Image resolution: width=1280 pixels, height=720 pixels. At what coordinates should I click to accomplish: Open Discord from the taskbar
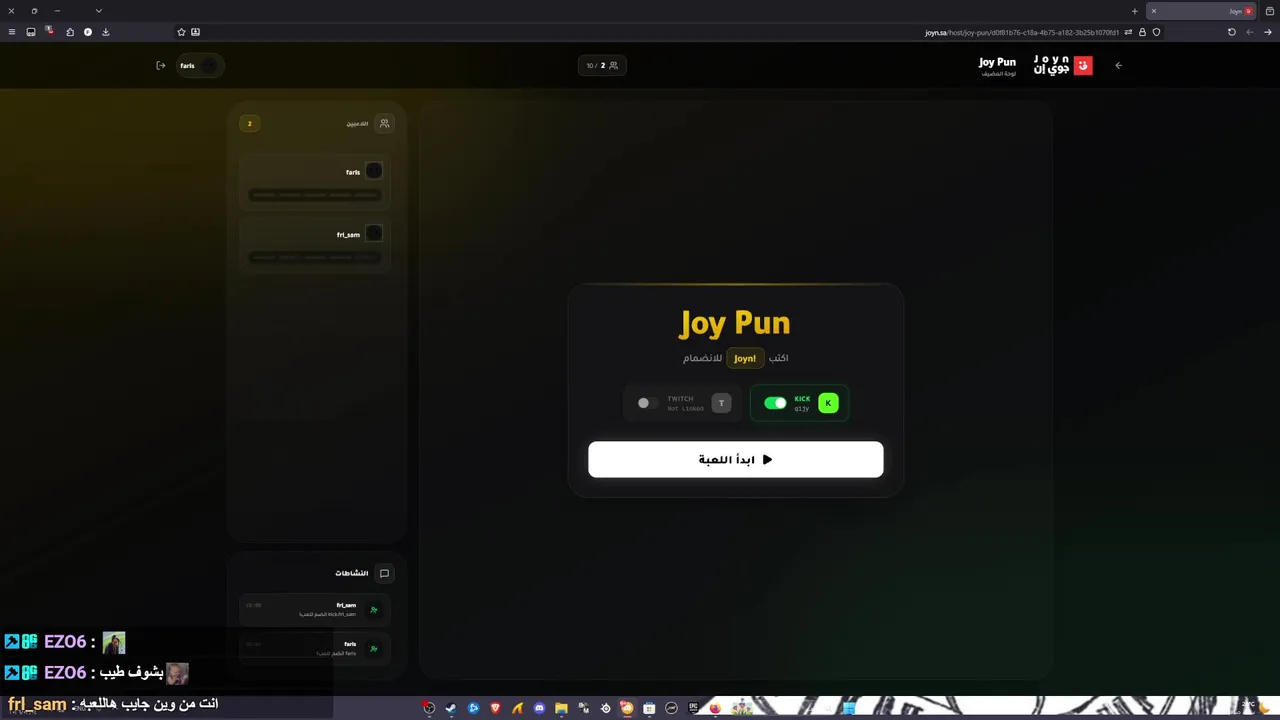coord(539,708)
